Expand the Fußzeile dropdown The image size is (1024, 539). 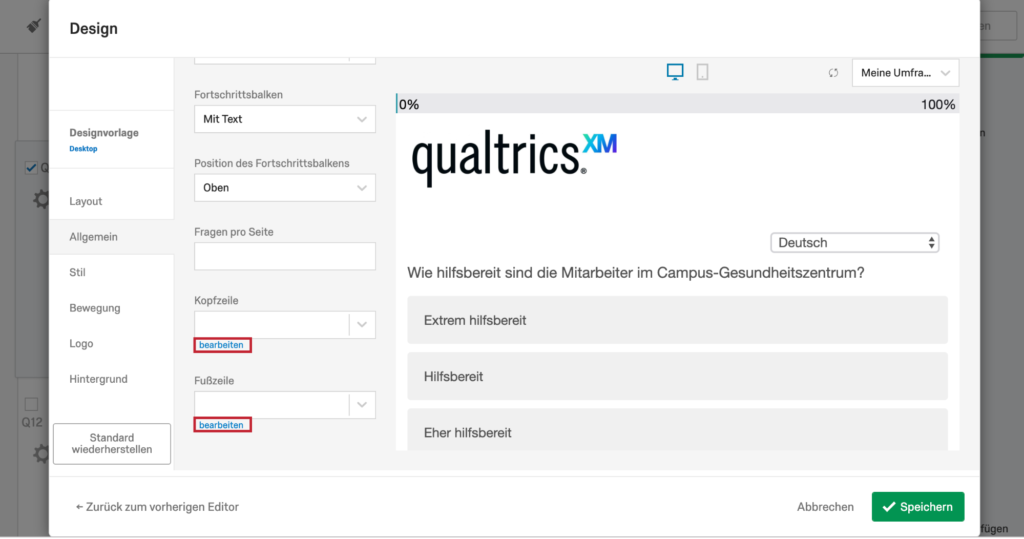coord(361,404)
